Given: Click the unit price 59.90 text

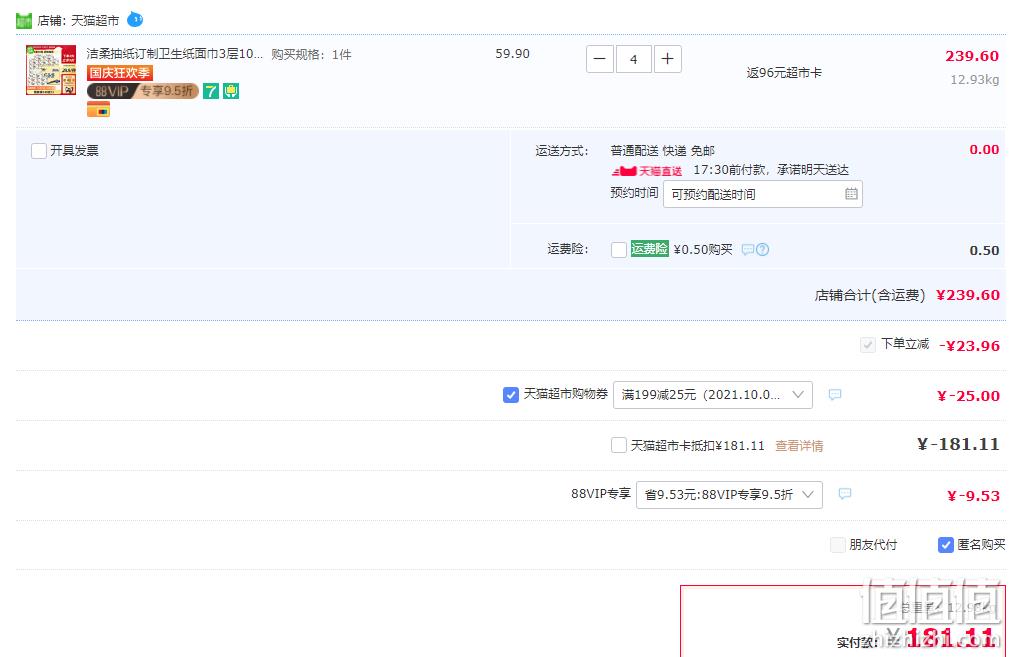Looking at the screenshot, I should (513, 54).
